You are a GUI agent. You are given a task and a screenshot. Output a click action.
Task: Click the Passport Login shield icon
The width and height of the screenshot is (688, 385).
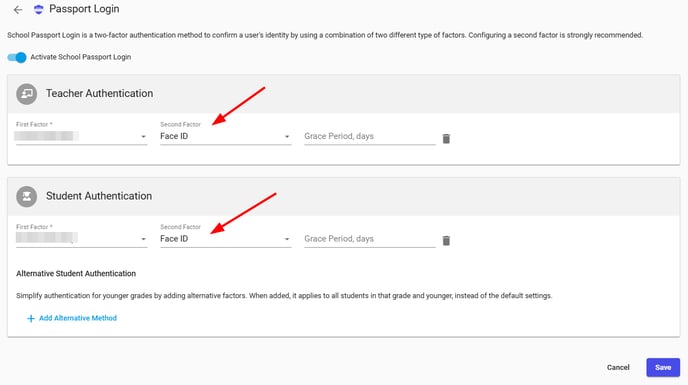[x=39, y=9]
